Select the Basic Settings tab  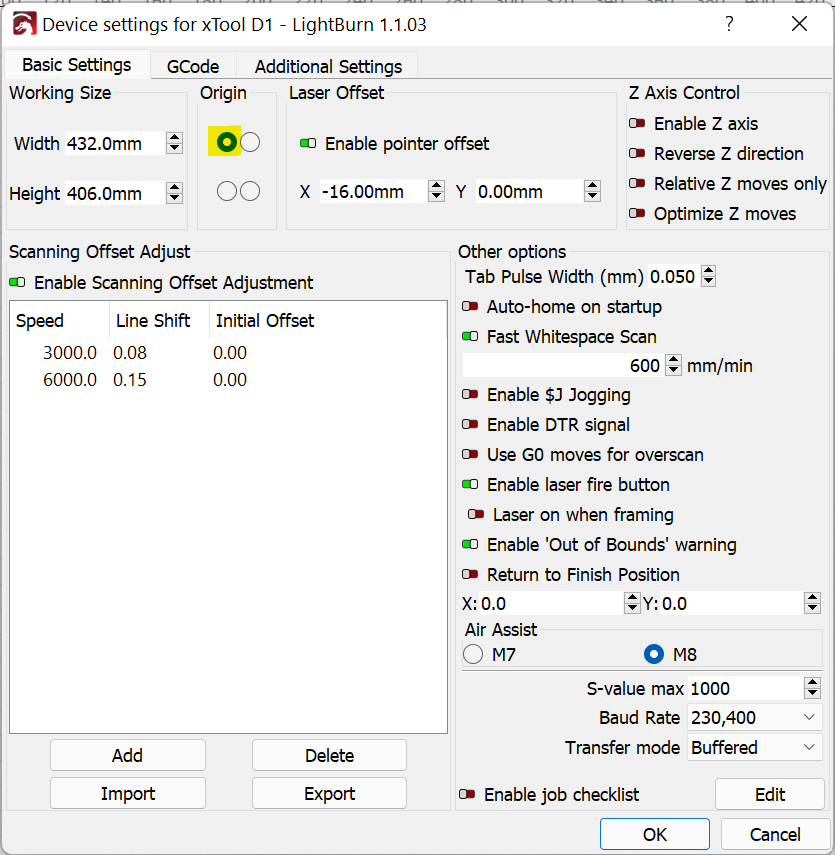tap(77, 64)
